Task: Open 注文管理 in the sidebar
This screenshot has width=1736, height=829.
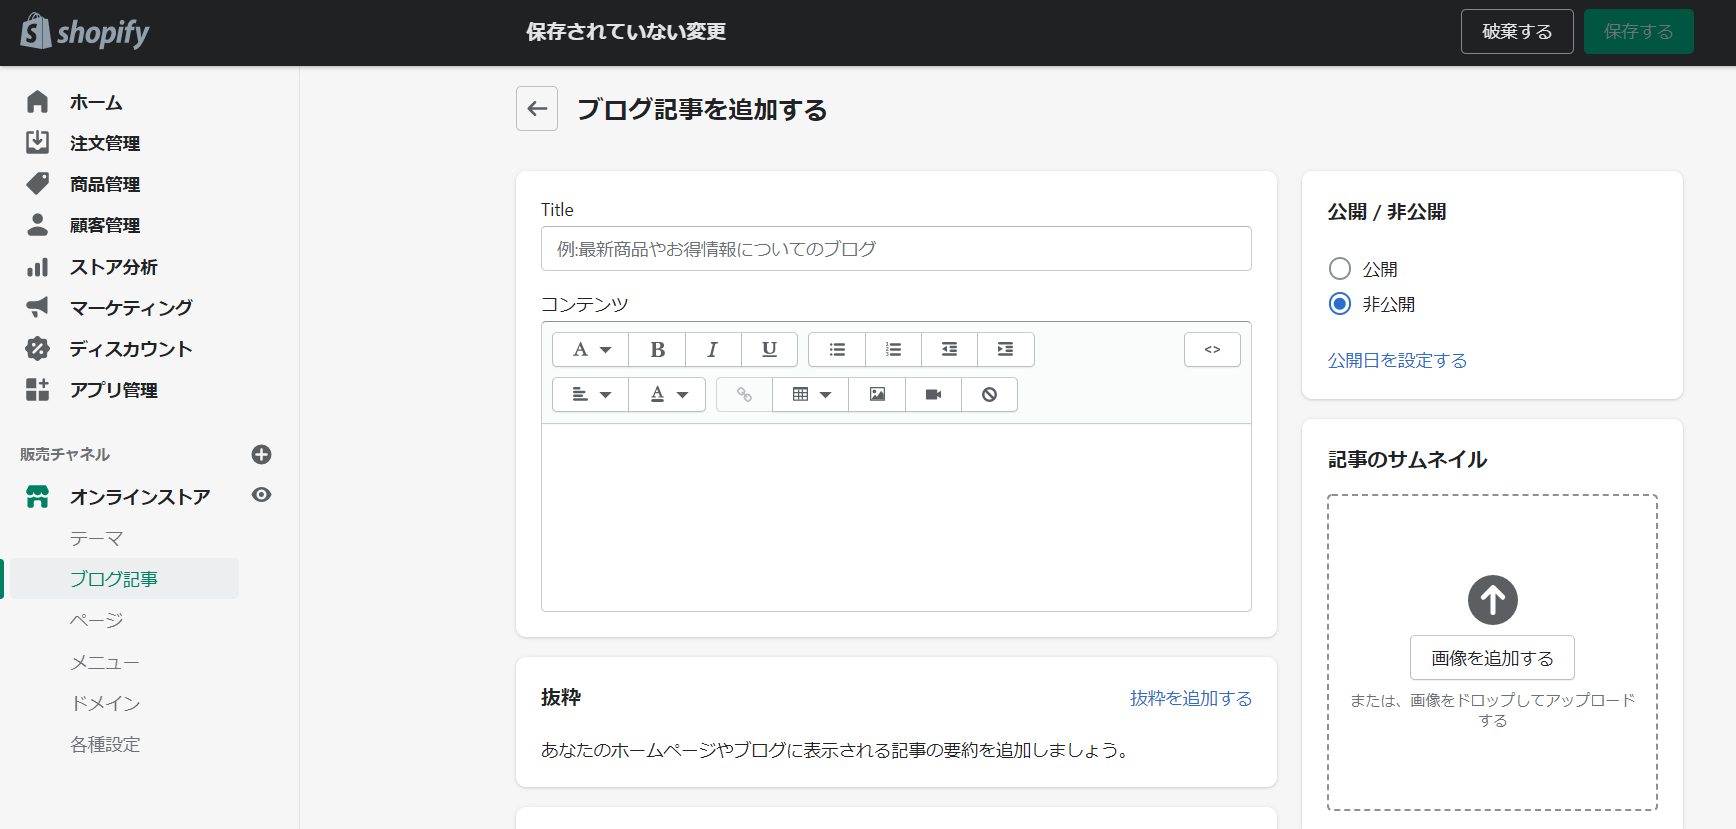Action: coord(105,143)
